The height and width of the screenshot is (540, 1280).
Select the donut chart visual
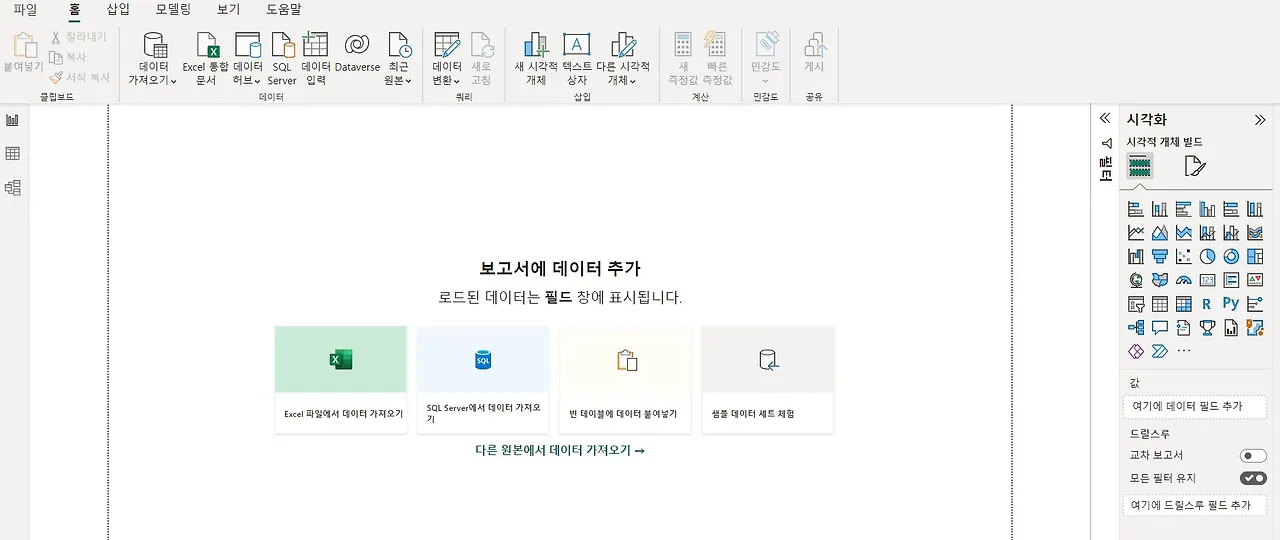click(x=1231, y=256)
